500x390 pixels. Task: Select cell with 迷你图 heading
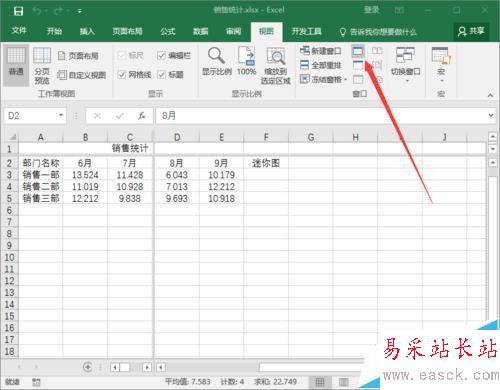pos(266,163)
